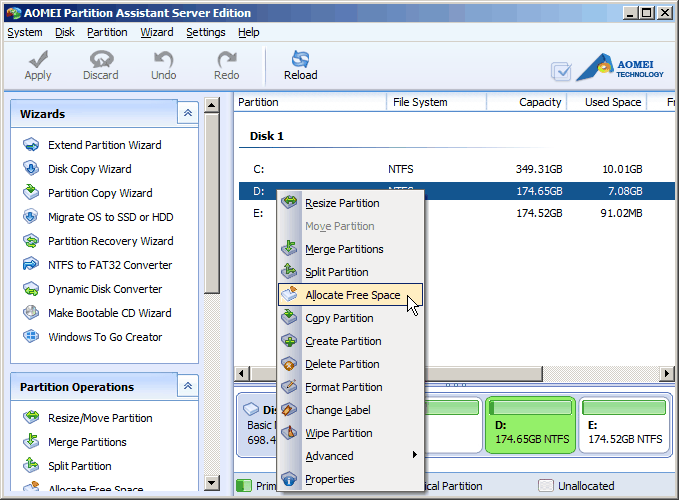The image size is (679, 500).
Task: Click the green Primary legend swatch
Action: click(x=244, y=486)
